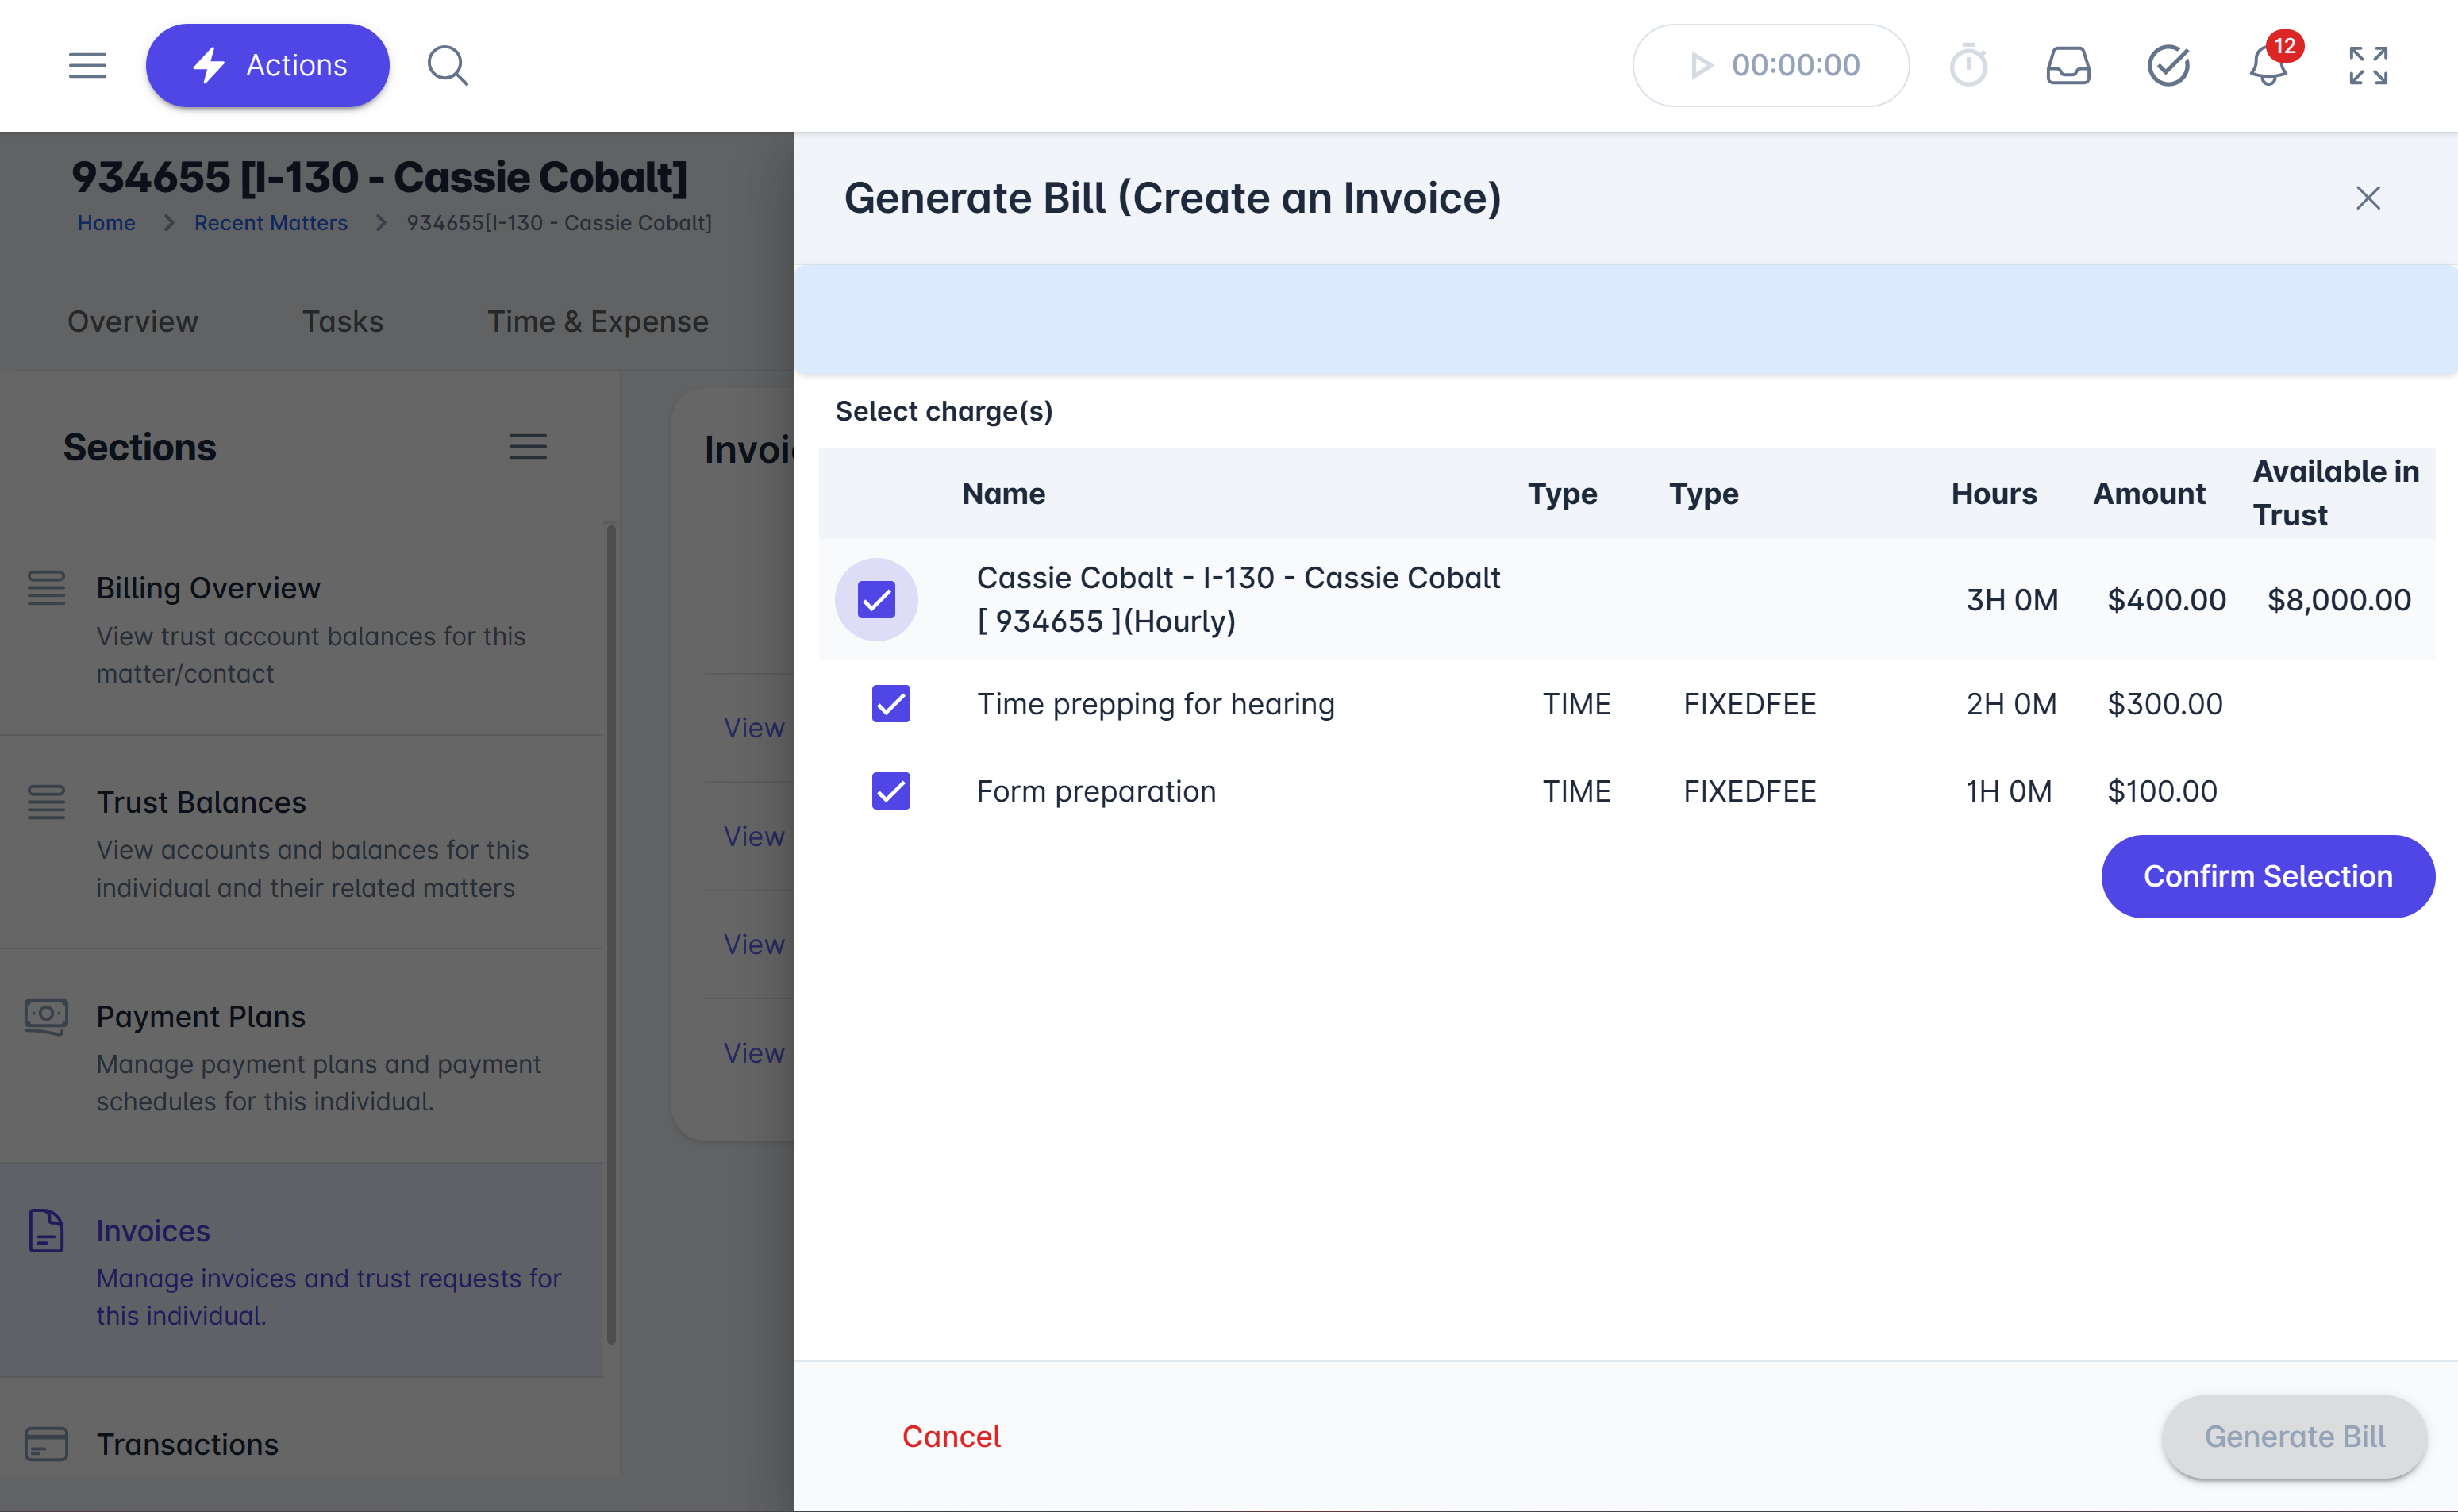The image size is (2458, 1512).
Task: Click the Cassie Cobalt matter name text
Action: click(x=1238, y=600)
